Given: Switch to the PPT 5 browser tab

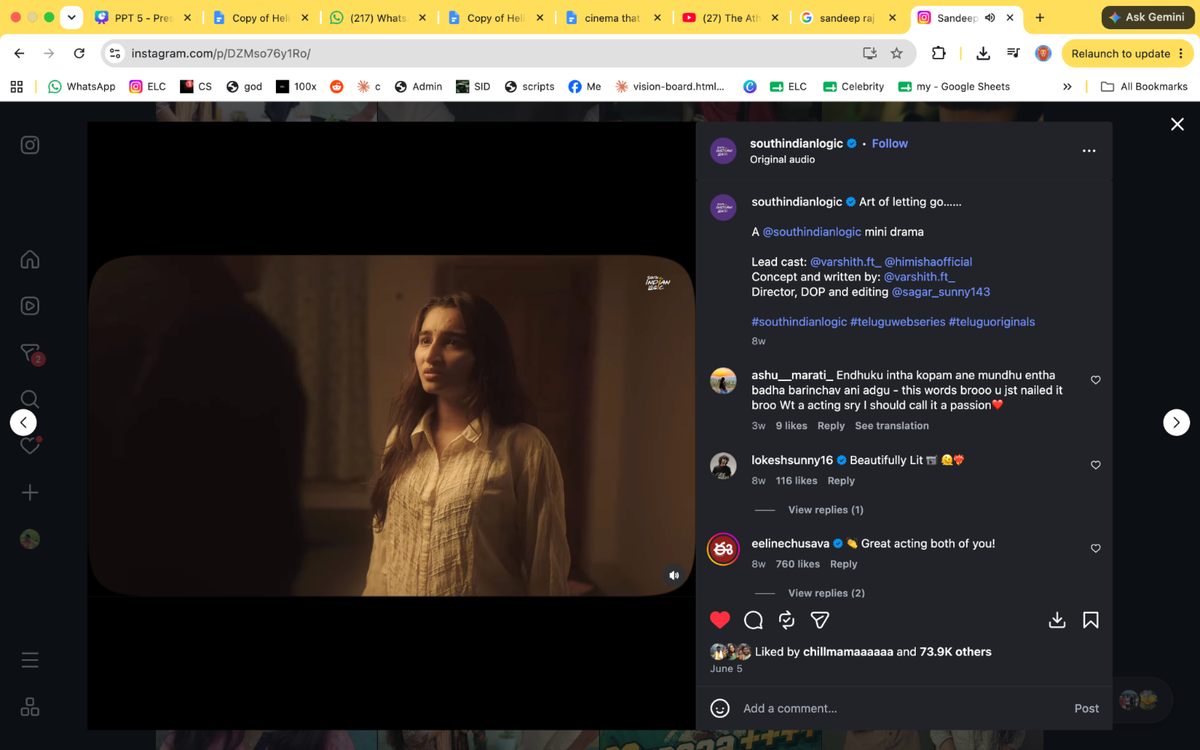Looking at the screenshot, I should (144, 18).
